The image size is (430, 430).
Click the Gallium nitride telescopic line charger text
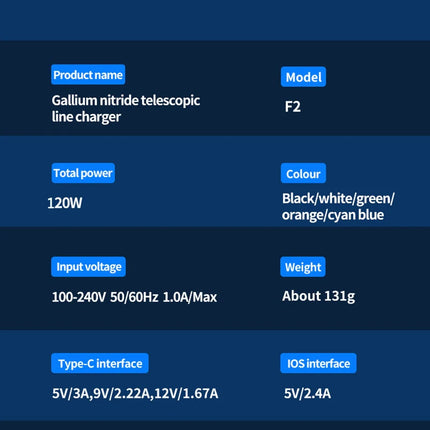click(x=126, y=109)
